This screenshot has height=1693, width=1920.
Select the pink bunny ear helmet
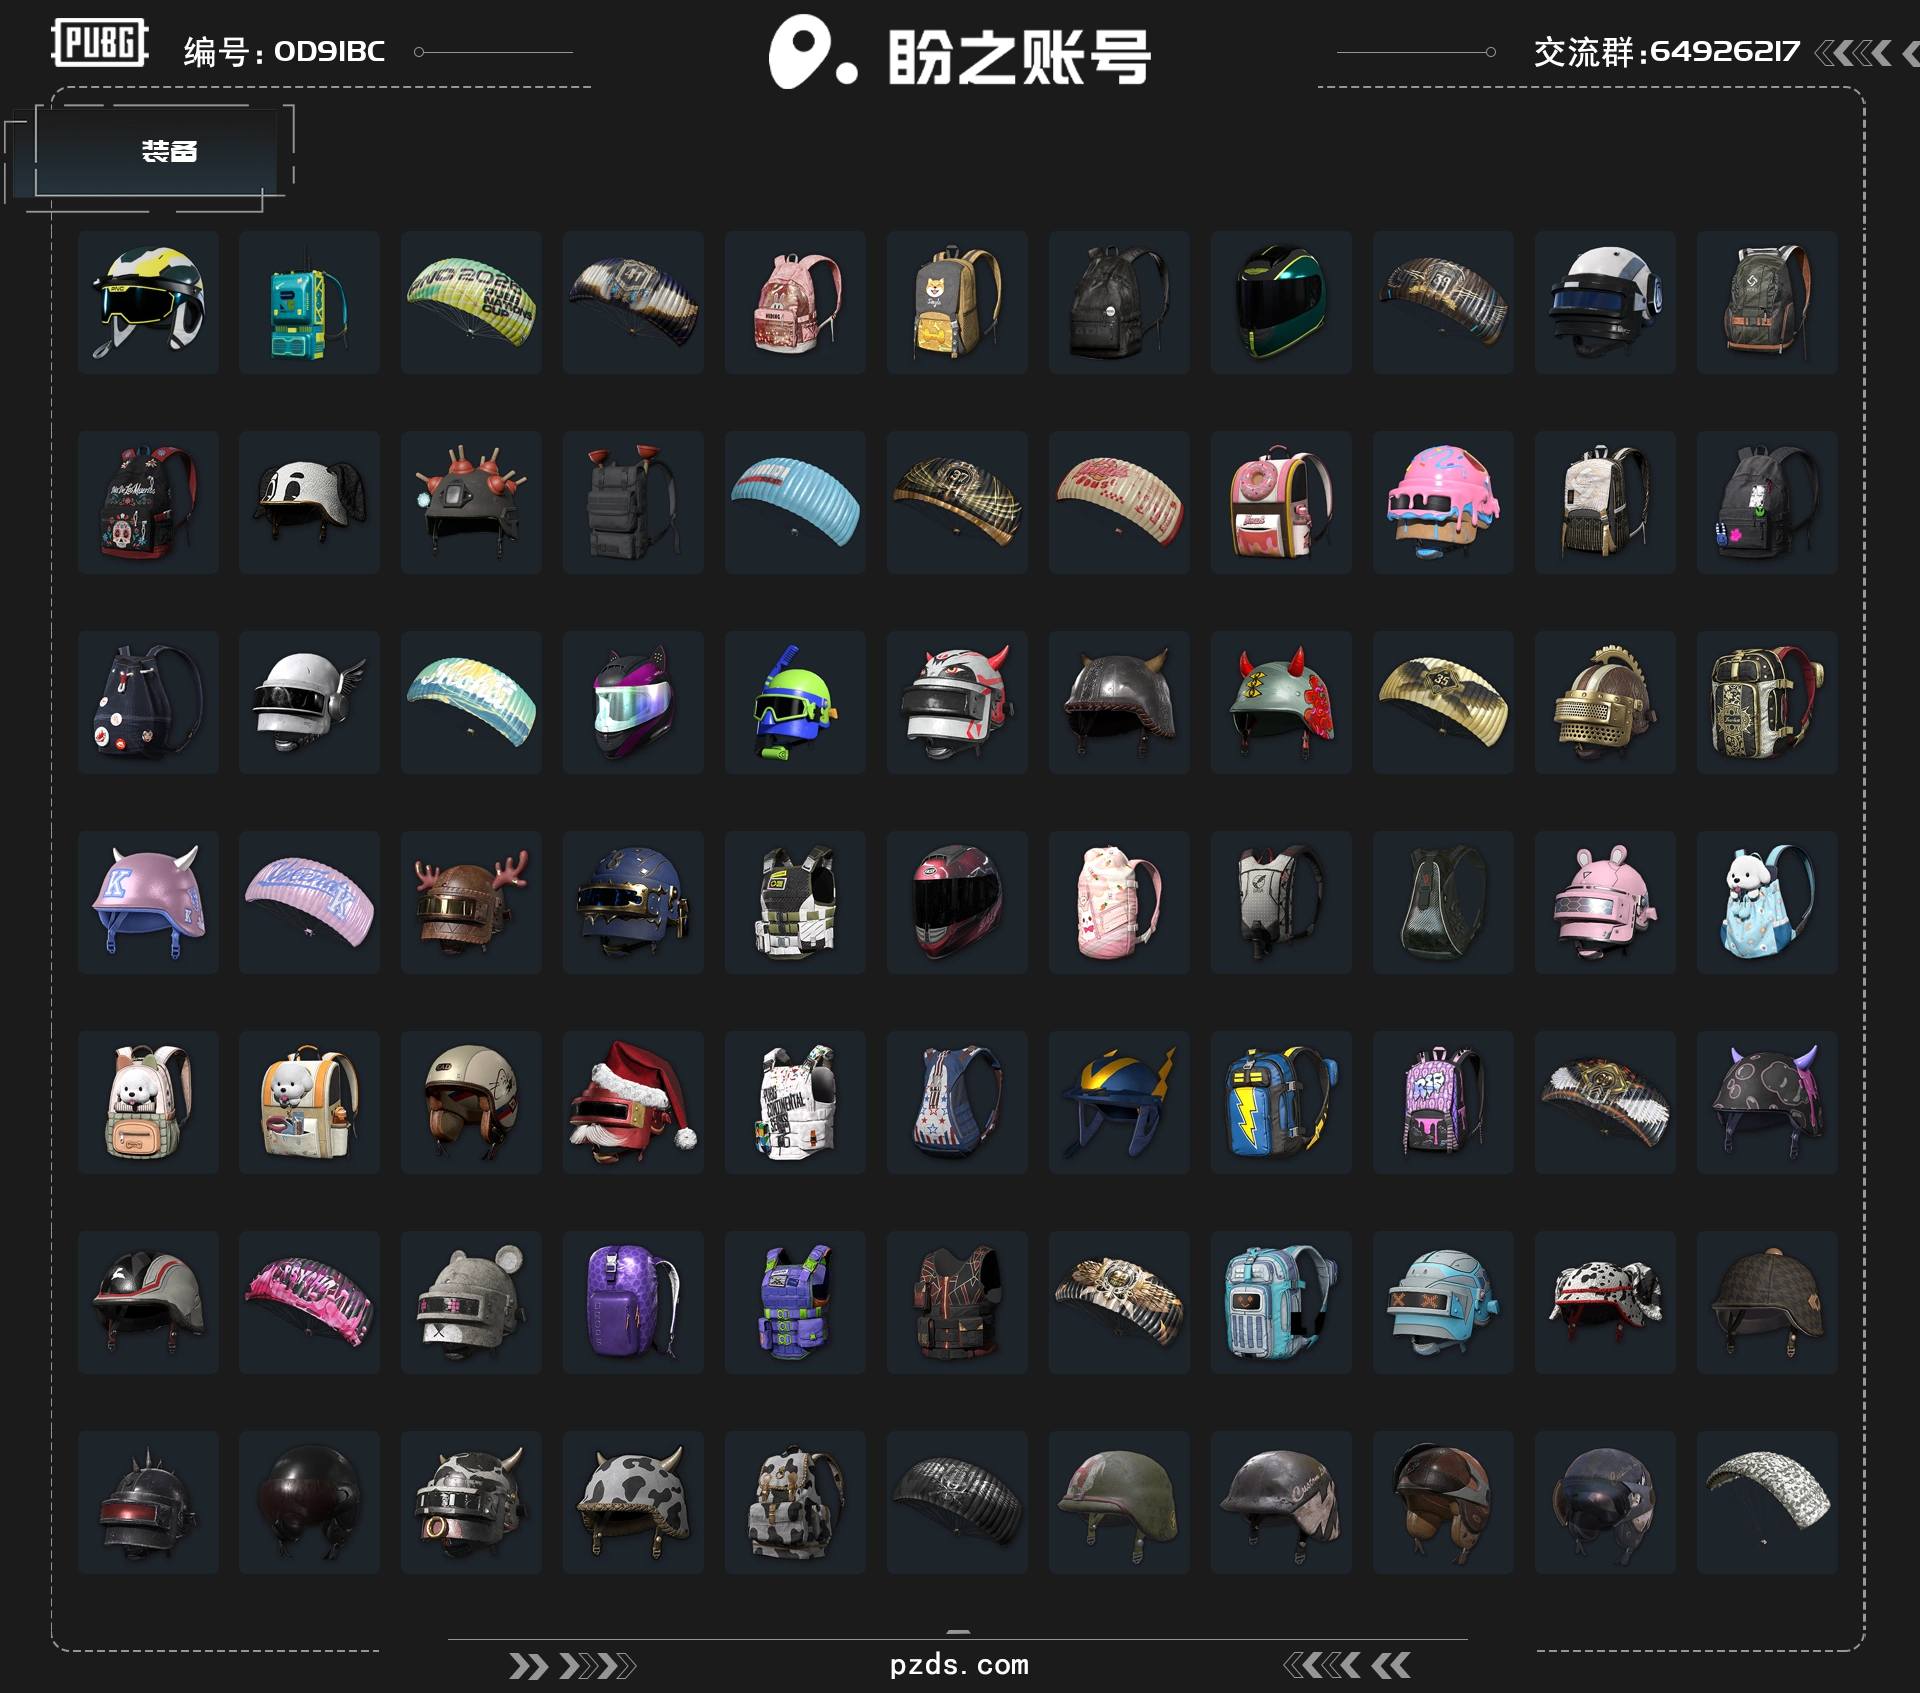click(x=1605, y=902)
